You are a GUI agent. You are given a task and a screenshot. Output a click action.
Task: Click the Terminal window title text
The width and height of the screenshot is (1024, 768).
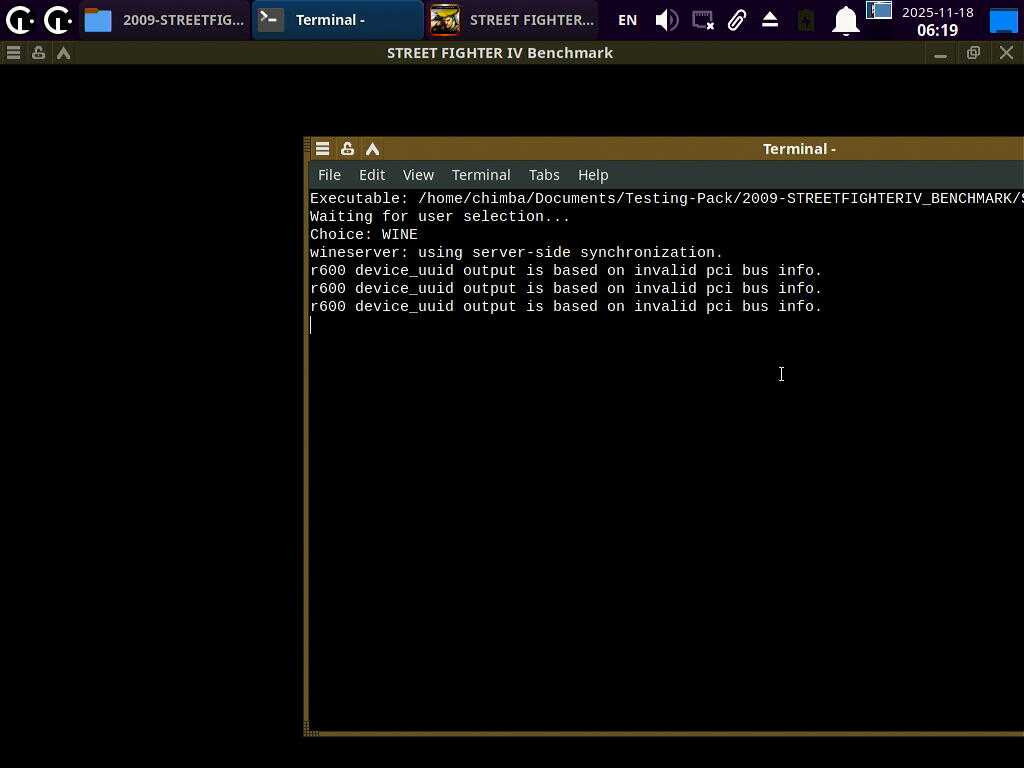pyautogui.click(x=799, y=149)
